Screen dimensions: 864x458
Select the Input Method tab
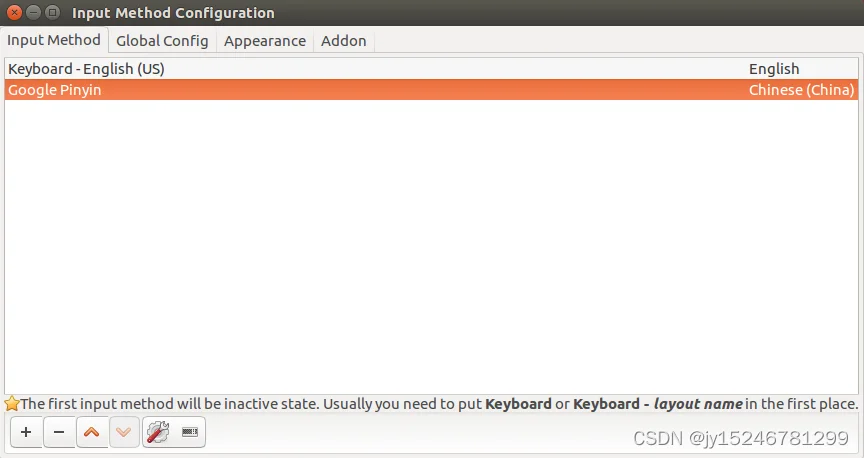coord(54,40)
